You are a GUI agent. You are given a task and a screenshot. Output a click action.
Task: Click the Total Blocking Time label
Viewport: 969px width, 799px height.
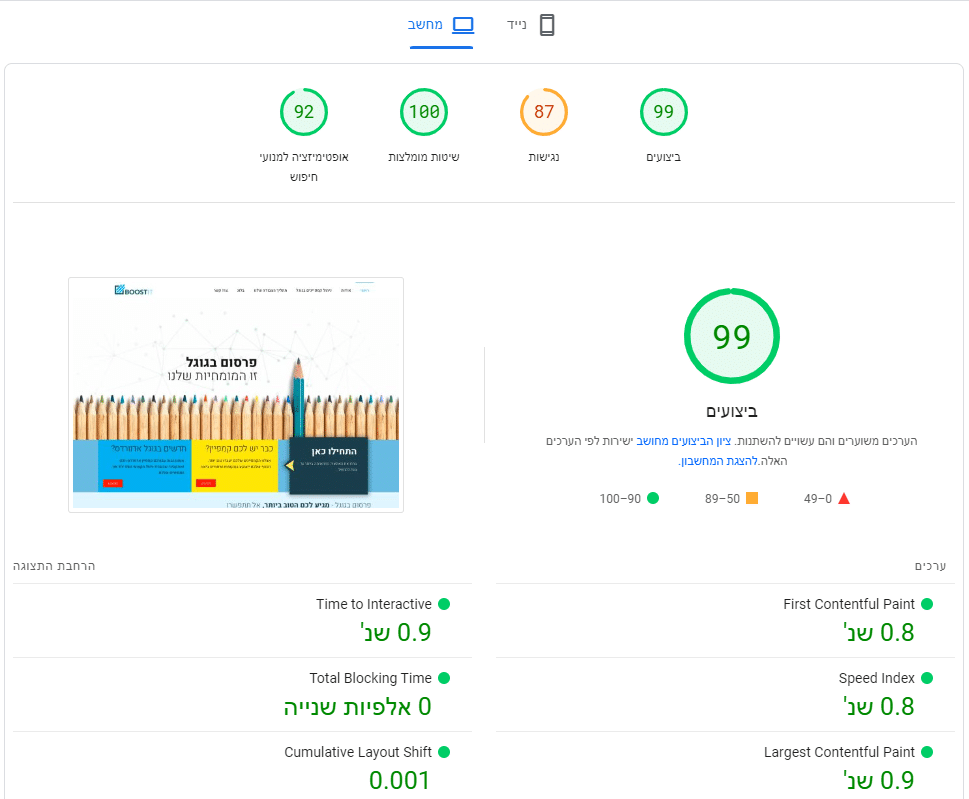(370, 678)
